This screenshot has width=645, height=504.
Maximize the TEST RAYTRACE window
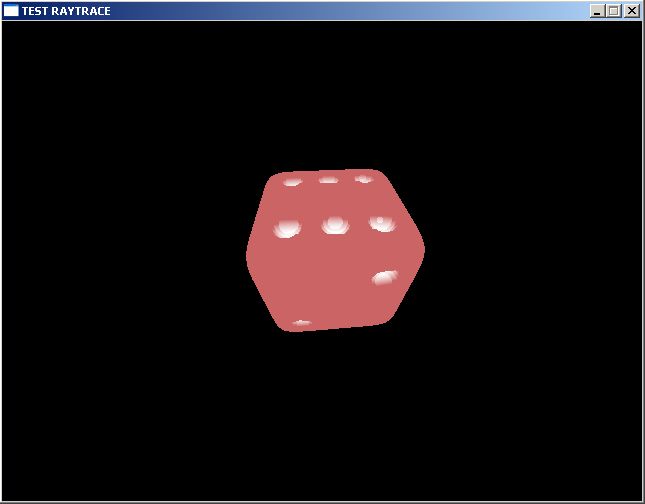[613, 11]
